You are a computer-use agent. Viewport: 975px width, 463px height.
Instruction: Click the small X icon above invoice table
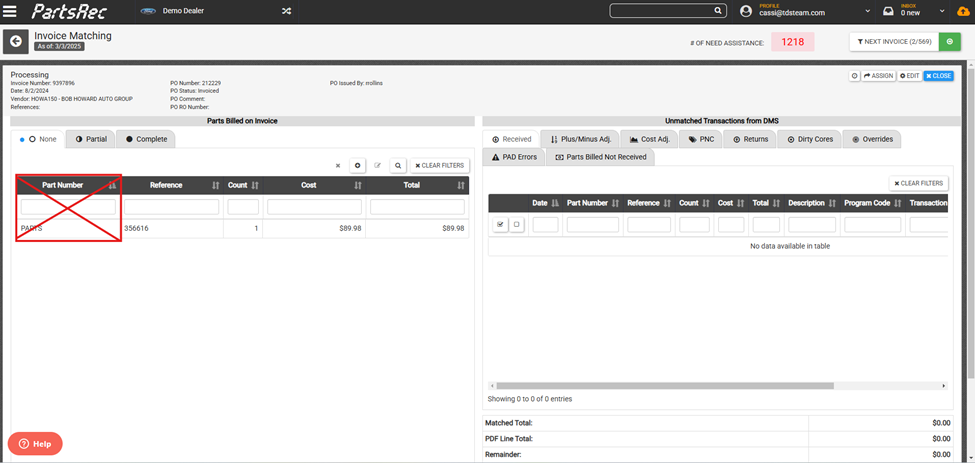[338, 166]
